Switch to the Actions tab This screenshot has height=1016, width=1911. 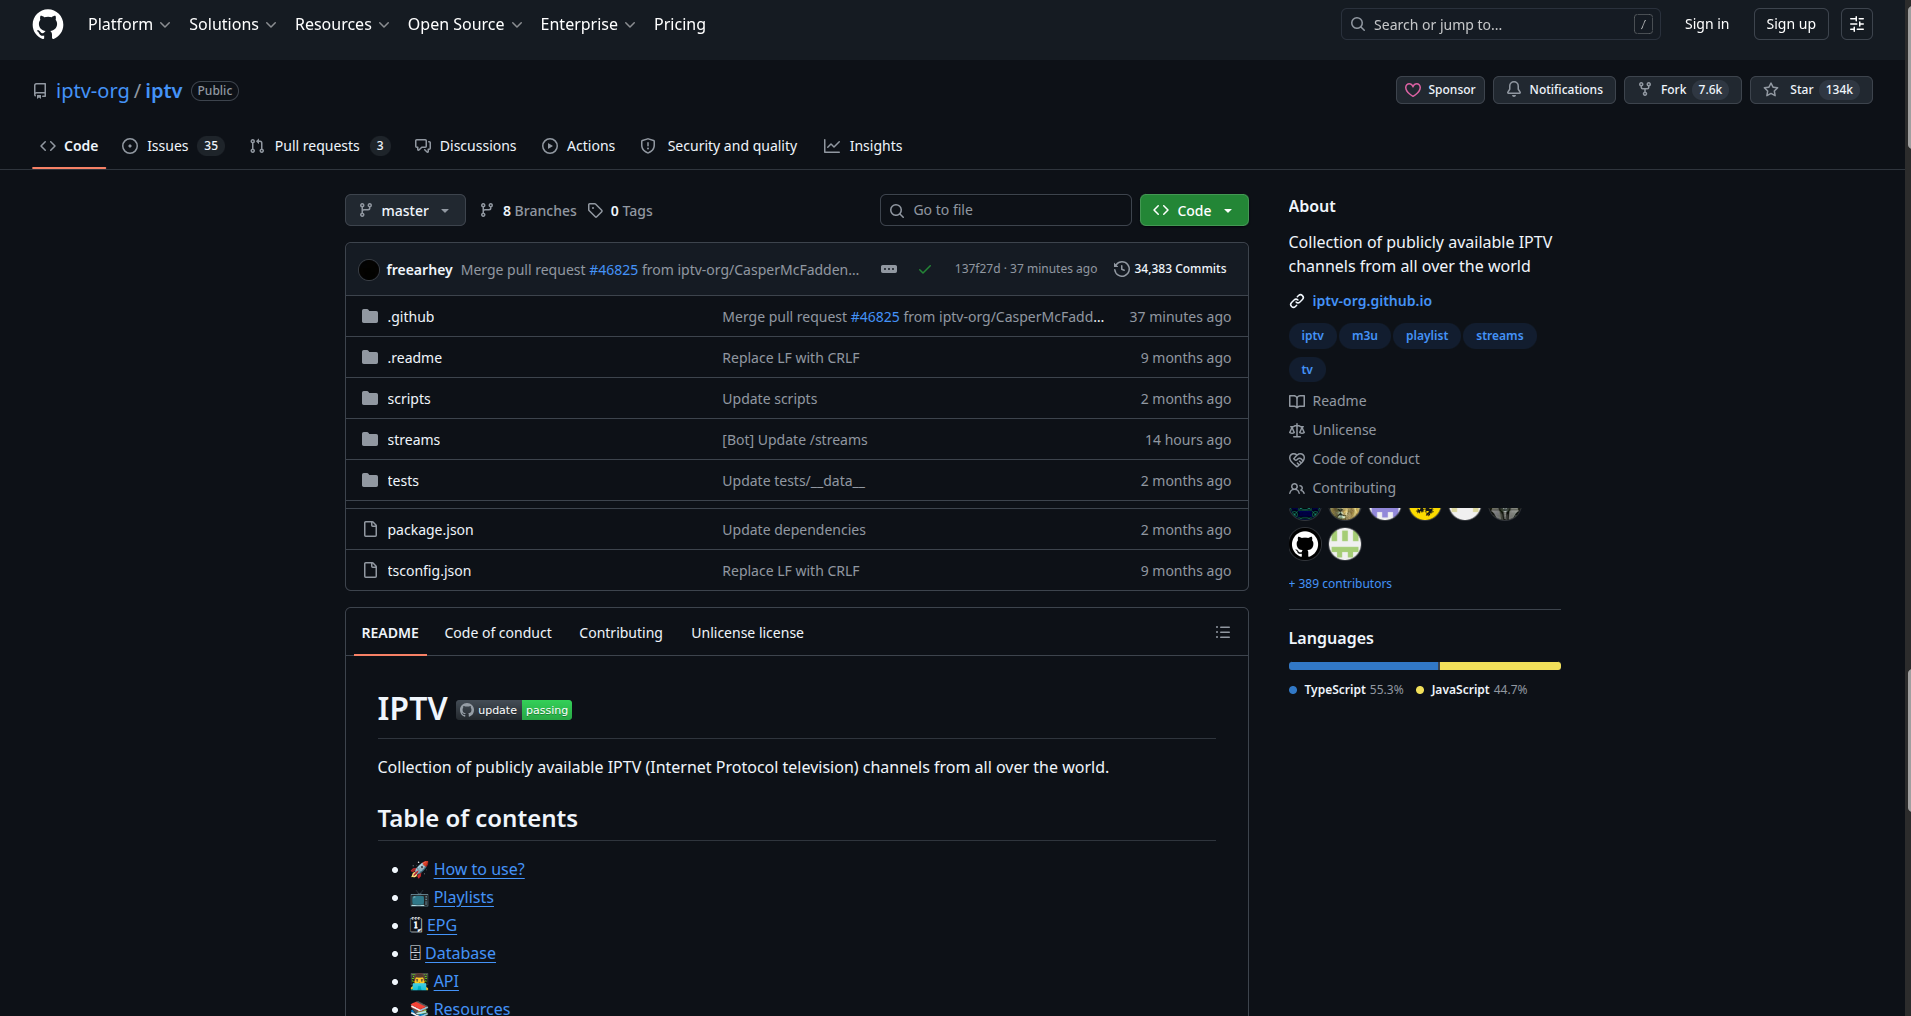(579, 146)
